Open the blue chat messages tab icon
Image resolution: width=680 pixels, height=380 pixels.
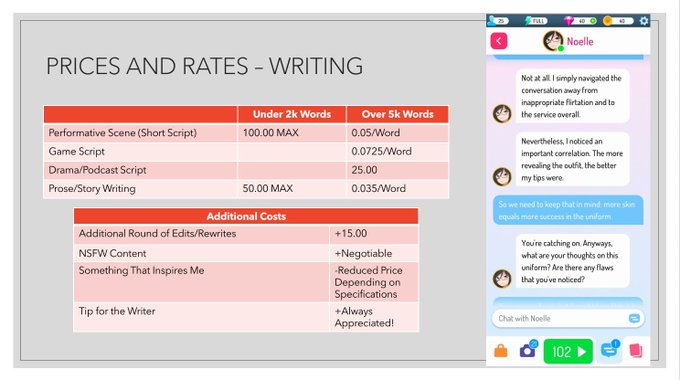(x=610, y=350)
